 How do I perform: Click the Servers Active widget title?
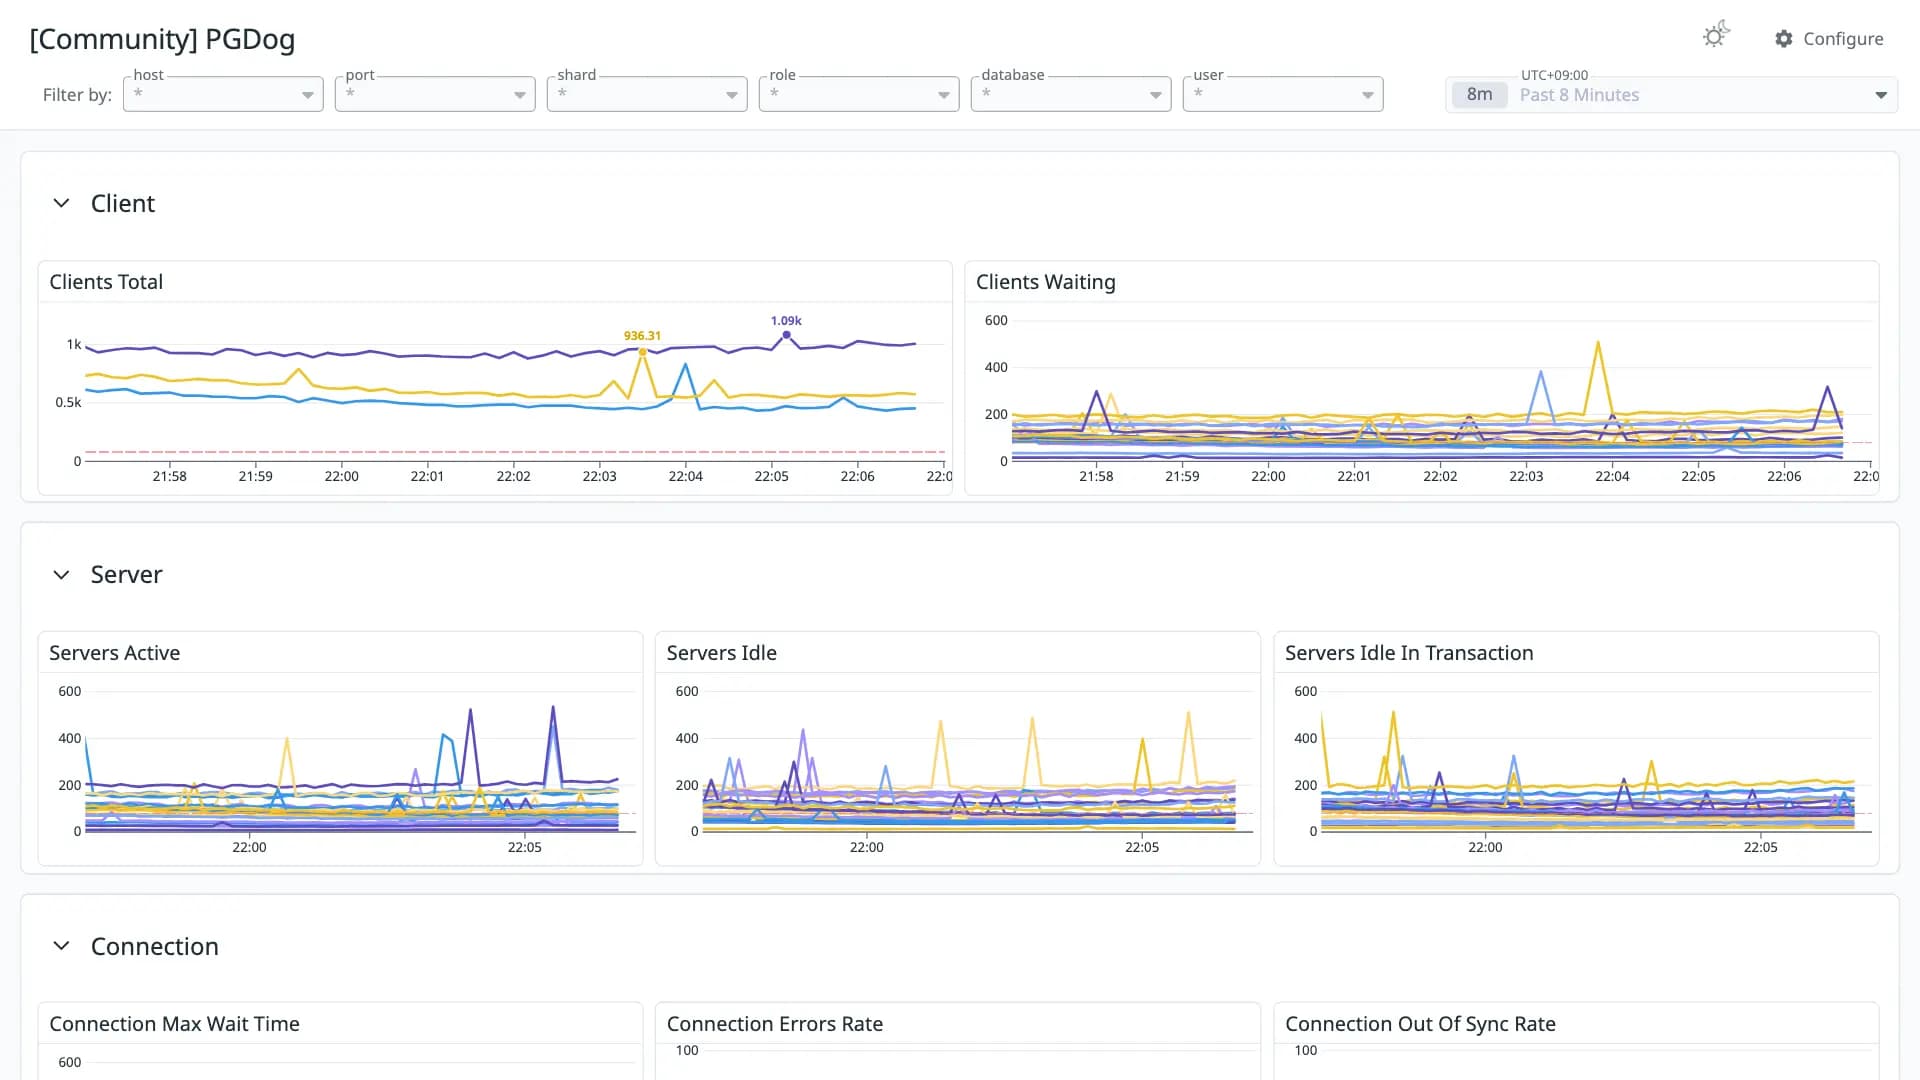click(114, 653)
